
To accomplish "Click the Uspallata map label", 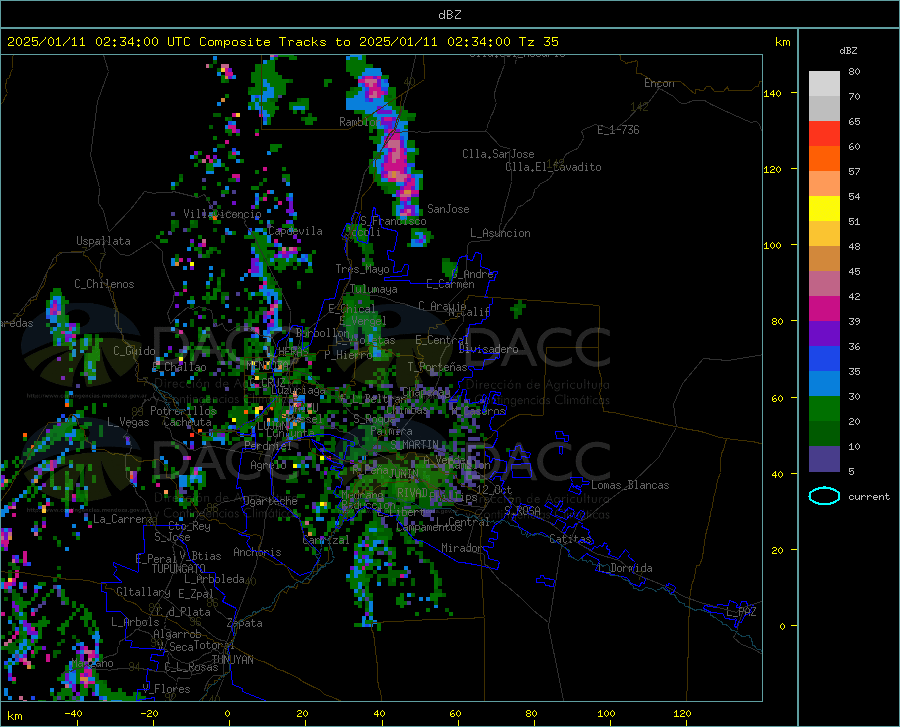I will click(x=103, y=242).
